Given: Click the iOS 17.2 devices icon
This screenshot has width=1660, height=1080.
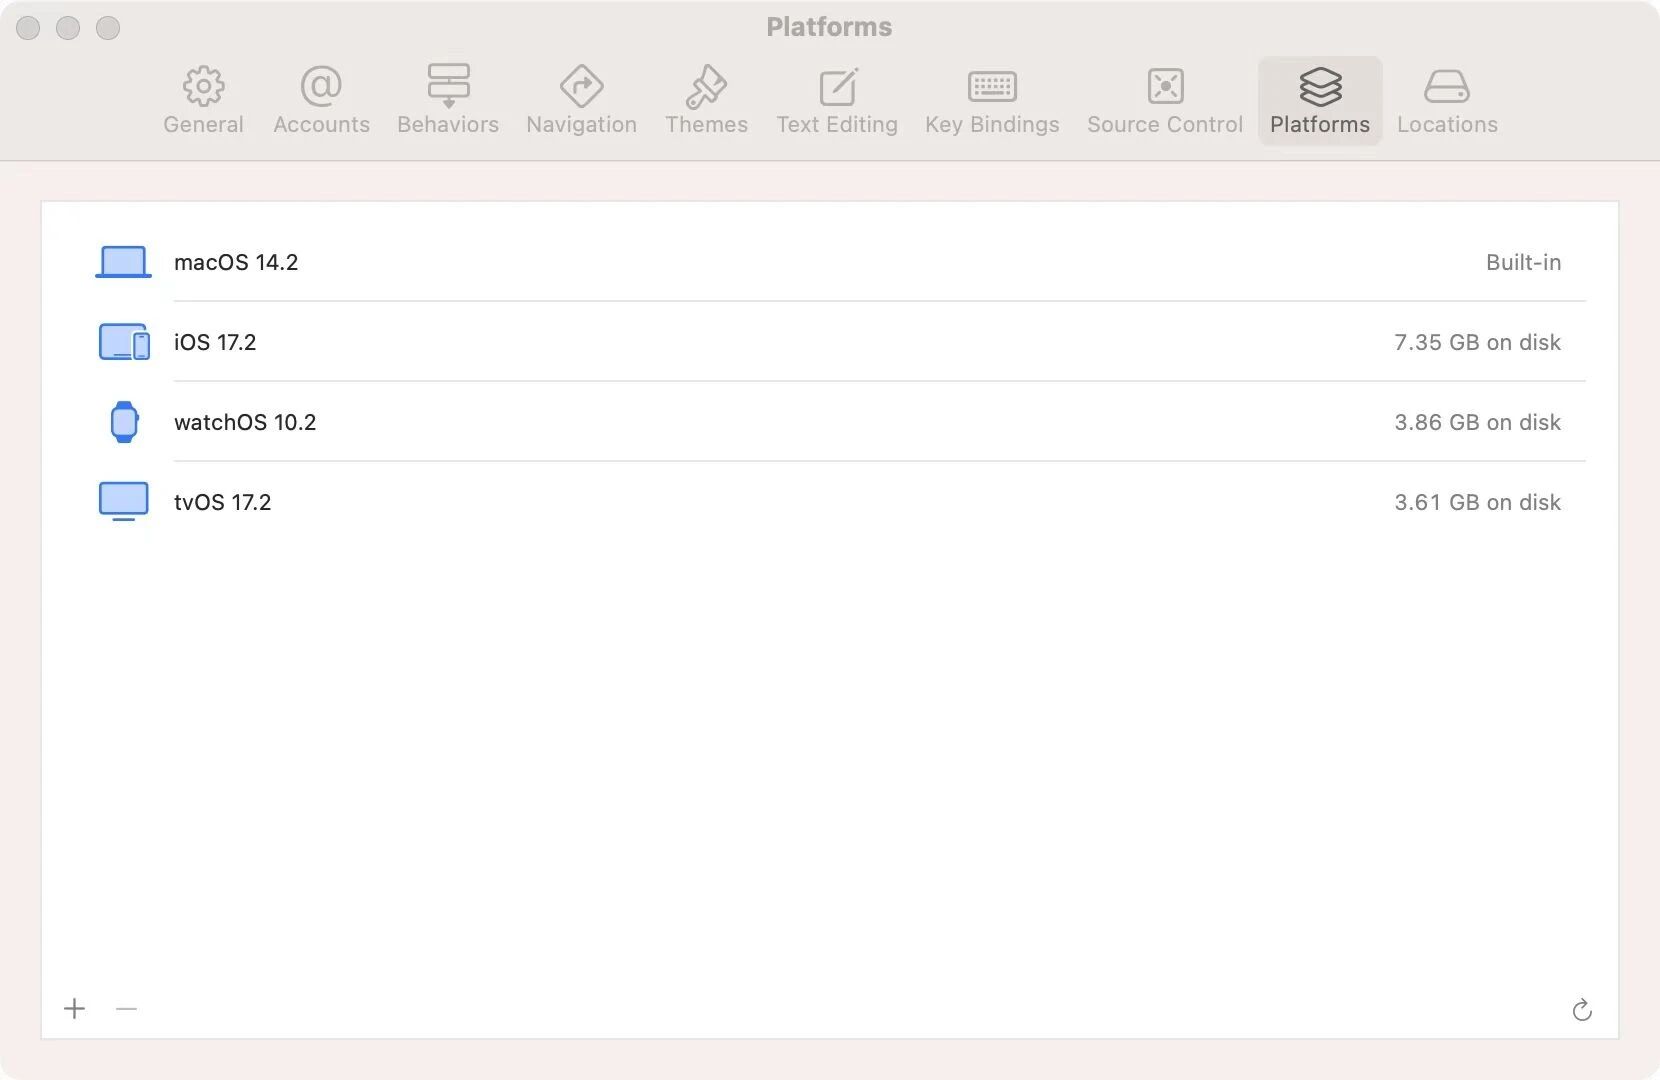Looking at the screenshot, I should pos(124,342).
